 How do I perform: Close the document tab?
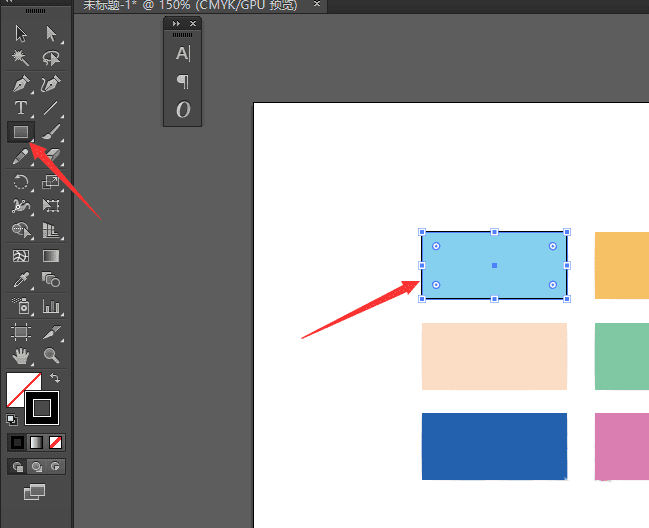click(317, 4)
